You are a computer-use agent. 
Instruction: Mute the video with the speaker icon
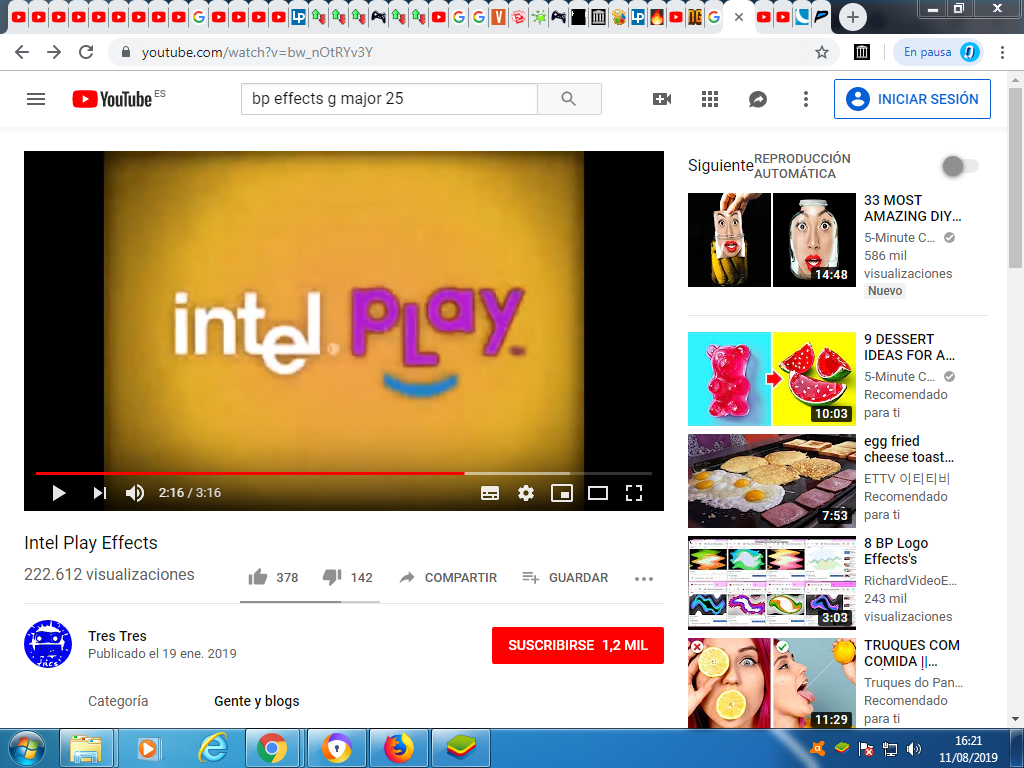[x=135, y=492]
